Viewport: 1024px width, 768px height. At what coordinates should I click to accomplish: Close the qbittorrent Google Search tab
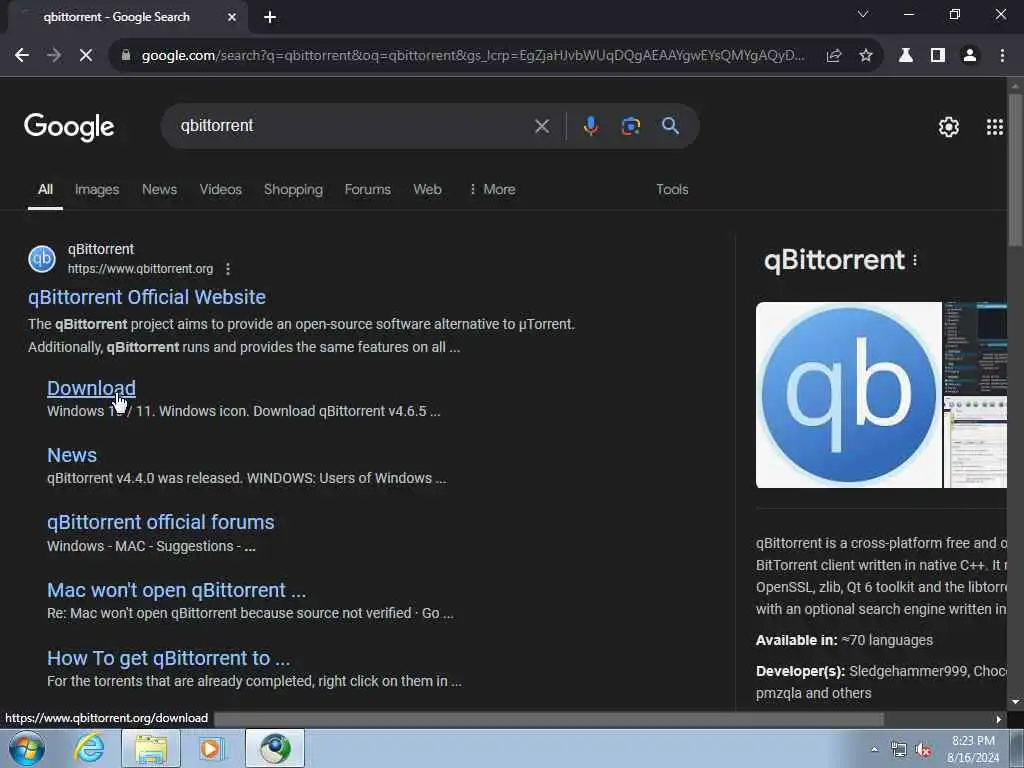tap(232, 17)
